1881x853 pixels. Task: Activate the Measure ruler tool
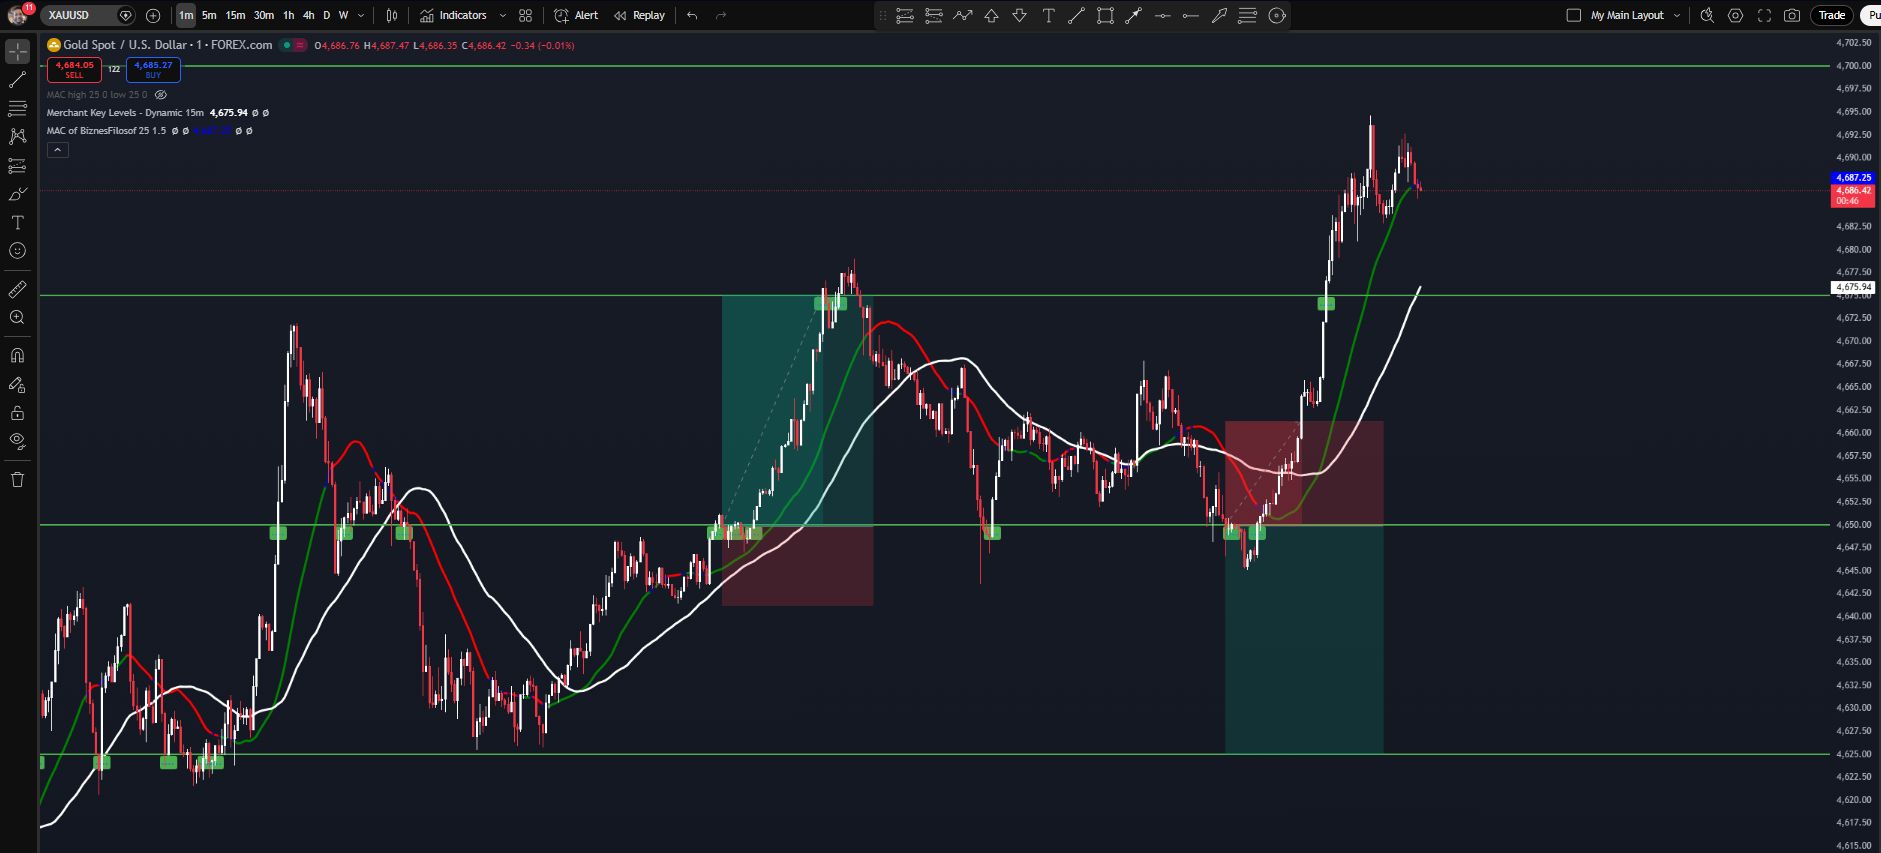[17, 289]
